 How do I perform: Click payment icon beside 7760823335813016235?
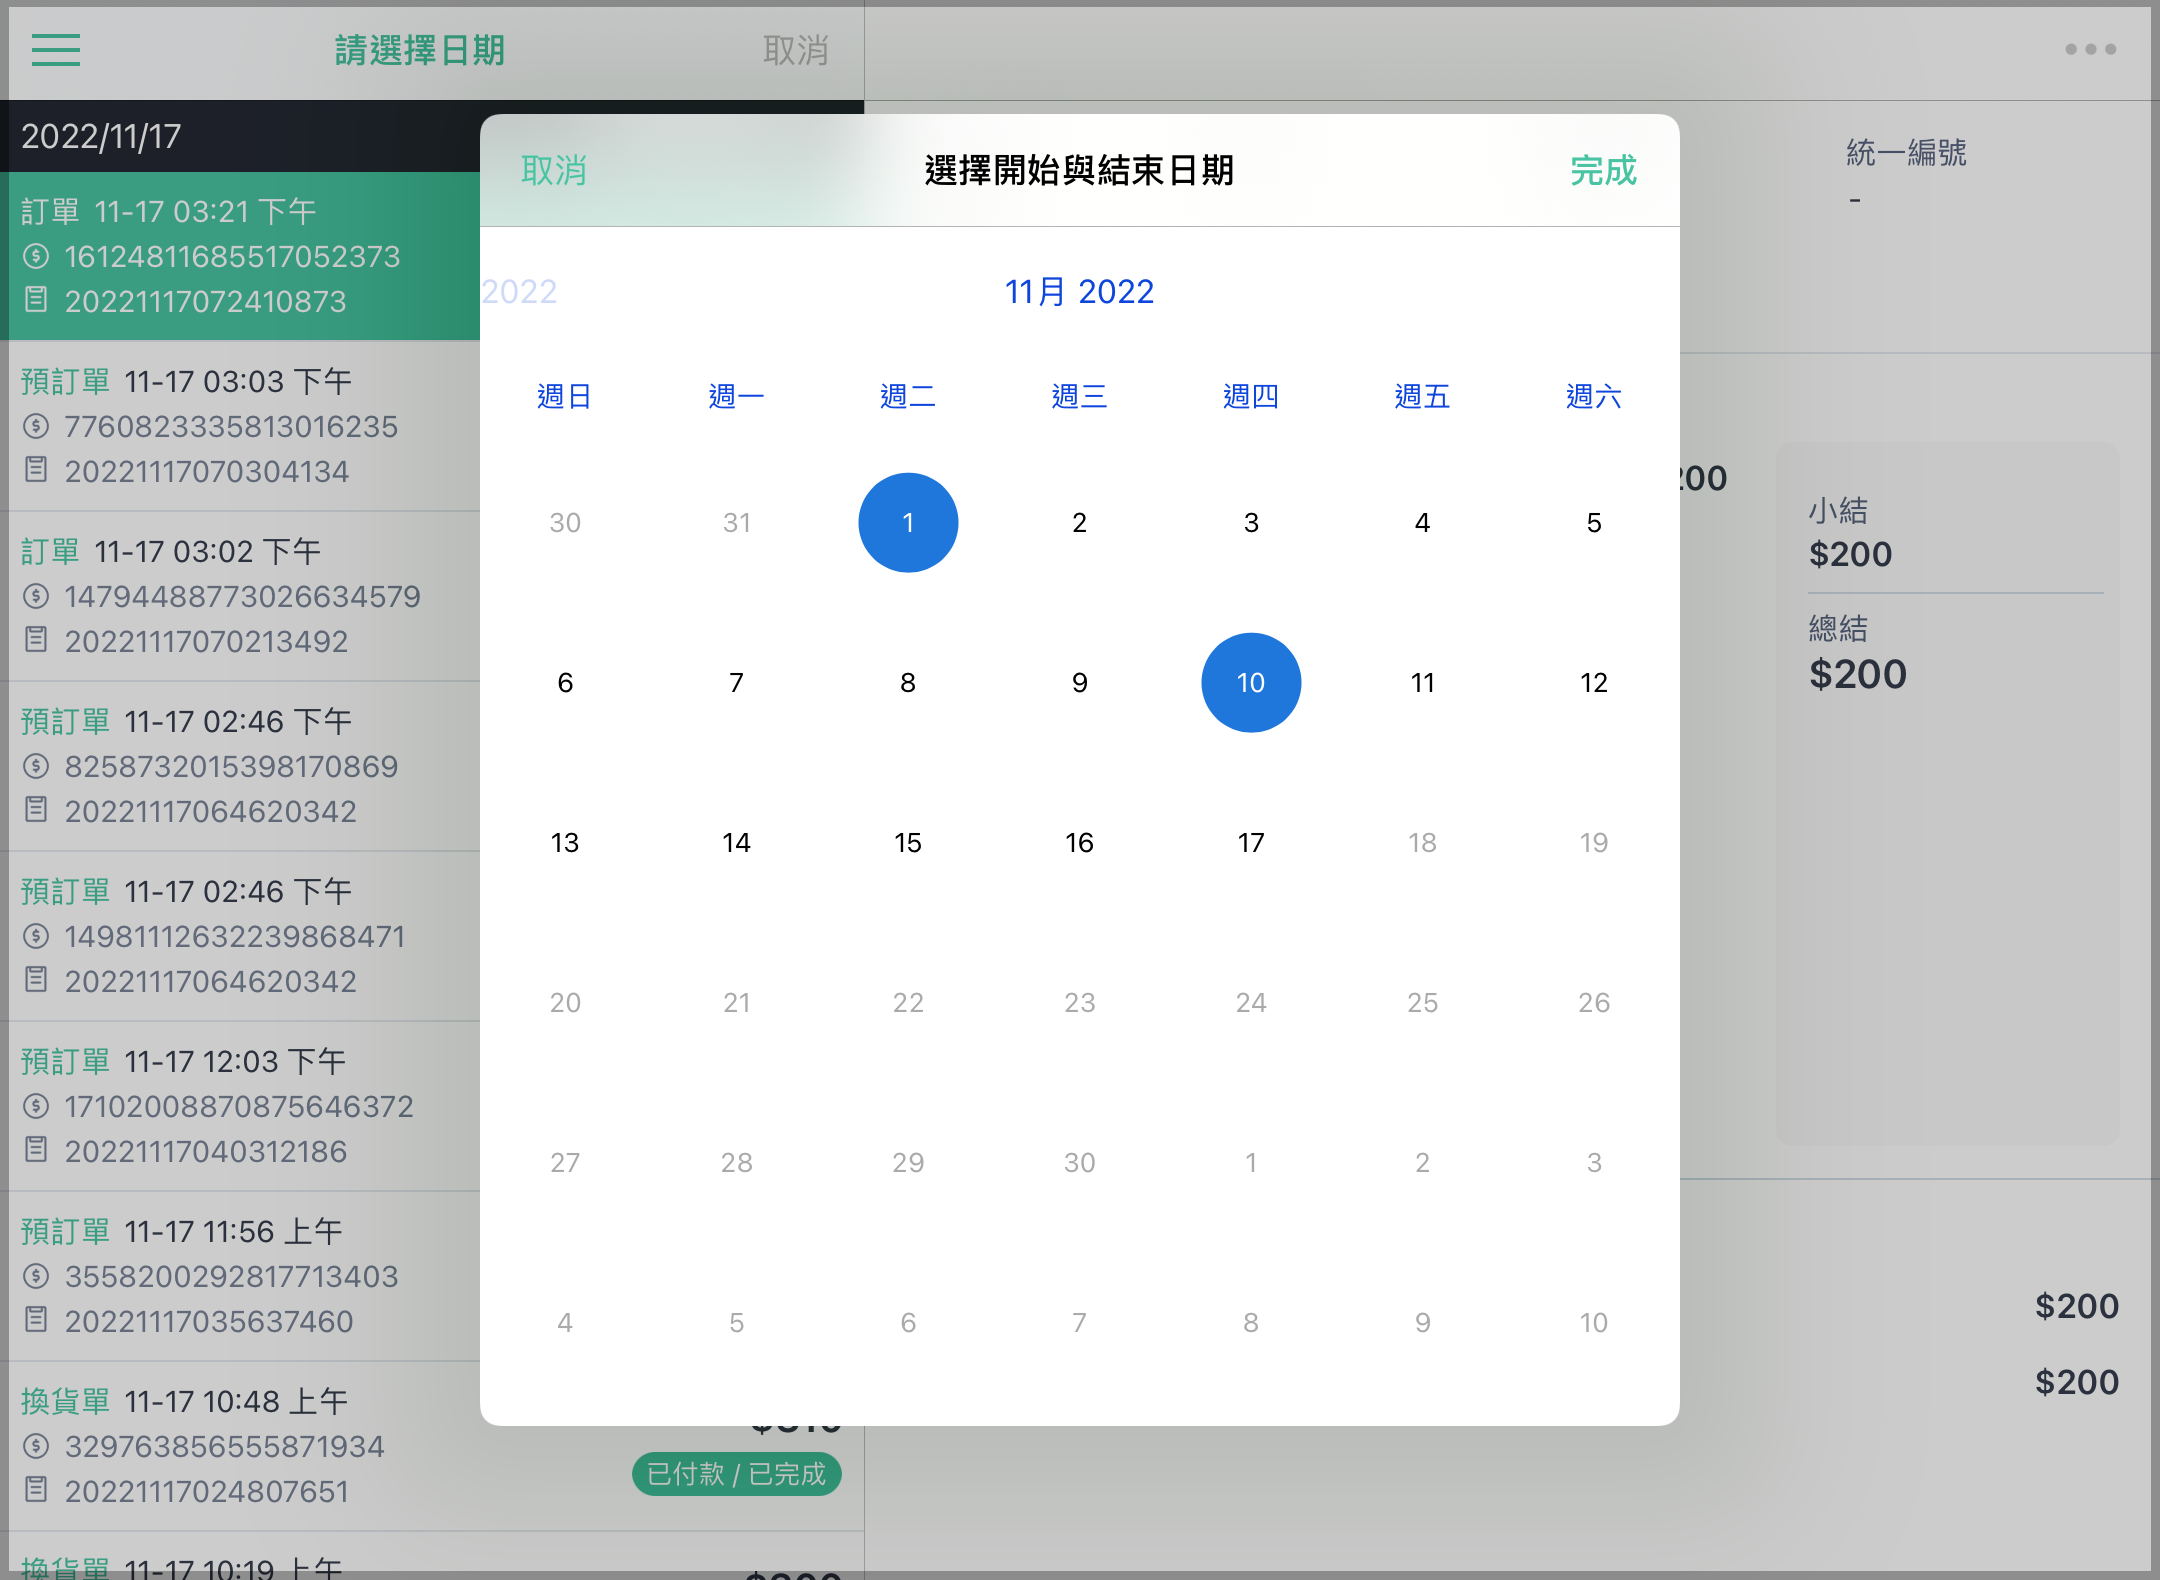click(36, 426)
